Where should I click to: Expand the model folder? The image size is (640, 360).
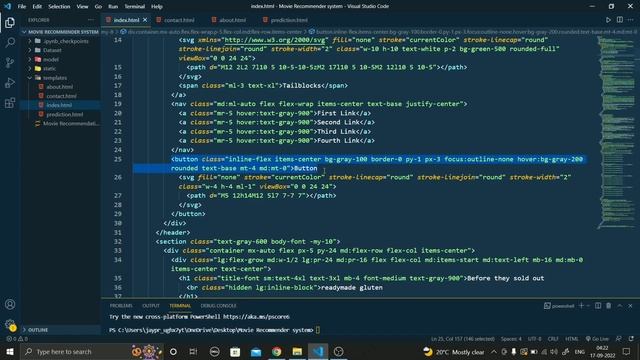tap(60, 59)
